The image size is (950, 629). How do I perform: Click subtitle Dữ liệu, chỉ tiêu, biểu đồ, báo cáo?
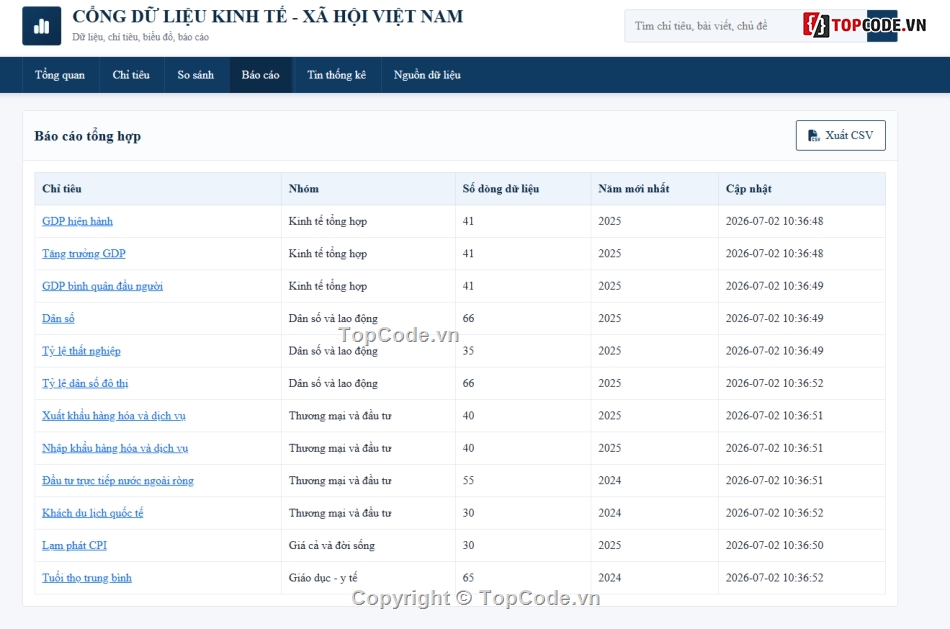pos(141,37)
